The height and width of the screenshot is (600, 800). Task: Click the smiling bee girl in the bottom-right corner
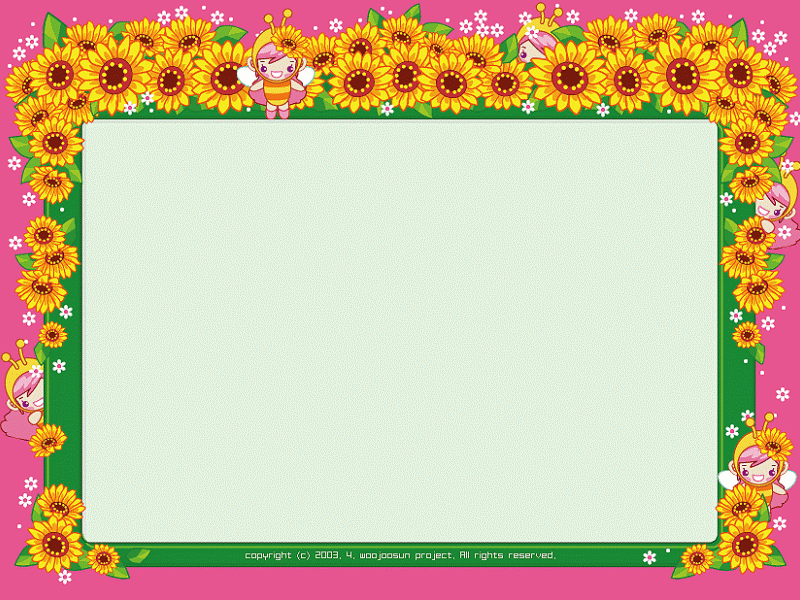[x=759, y=463]
